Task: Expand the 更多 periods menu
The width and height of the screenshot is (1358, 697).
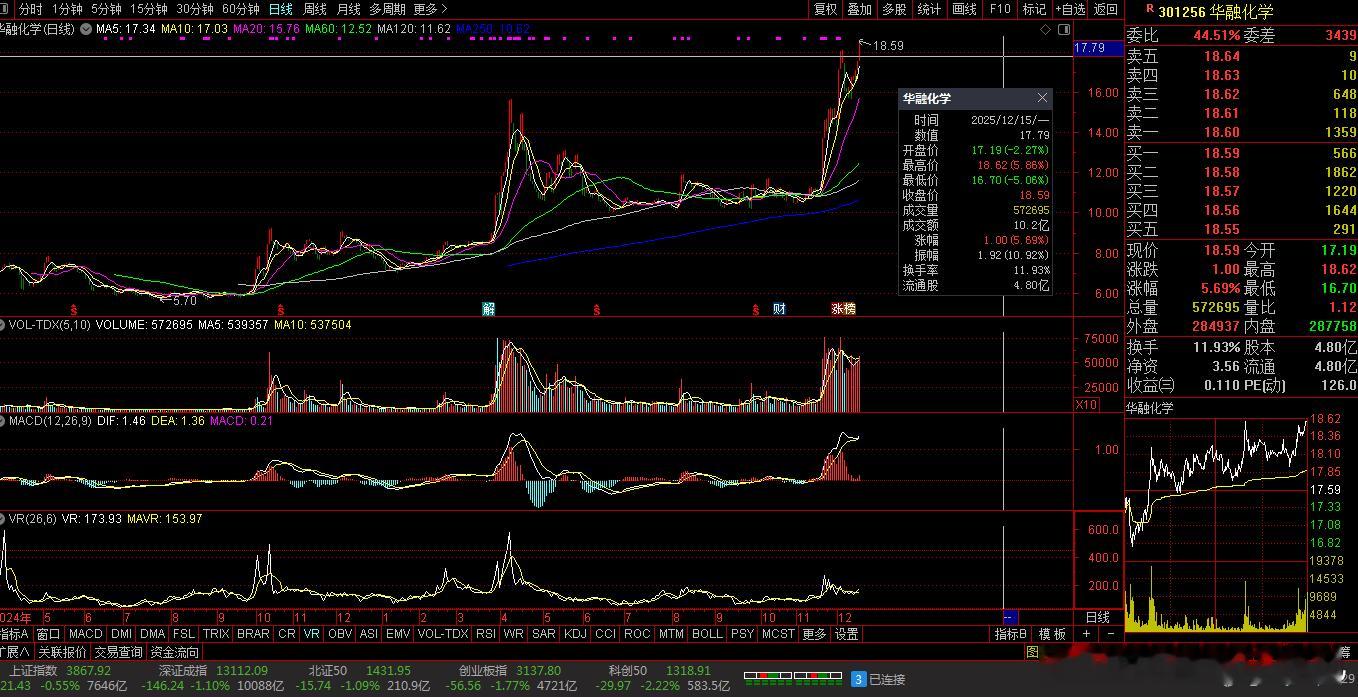Action: coord(430,9)
